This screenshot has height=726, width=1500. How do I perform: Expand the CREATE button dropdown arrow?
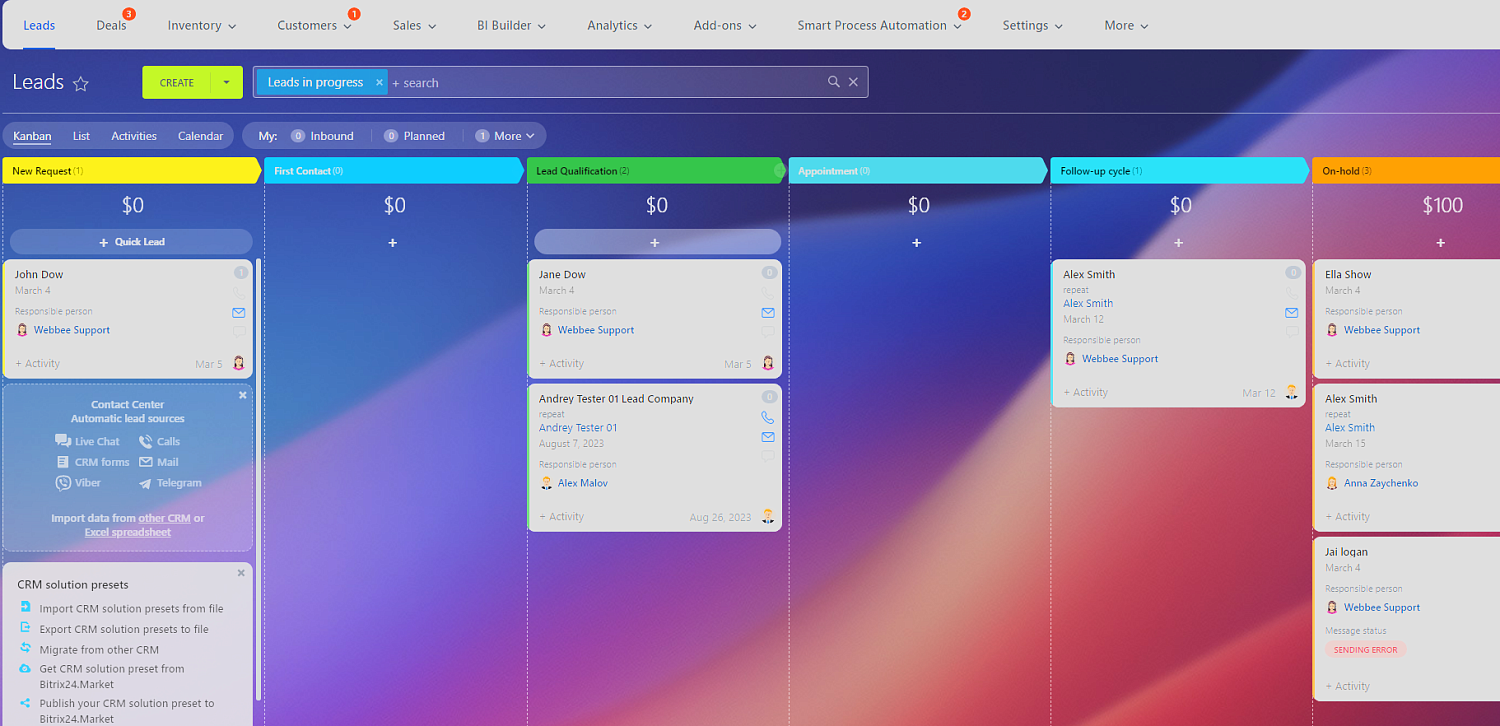coord(226,82)
